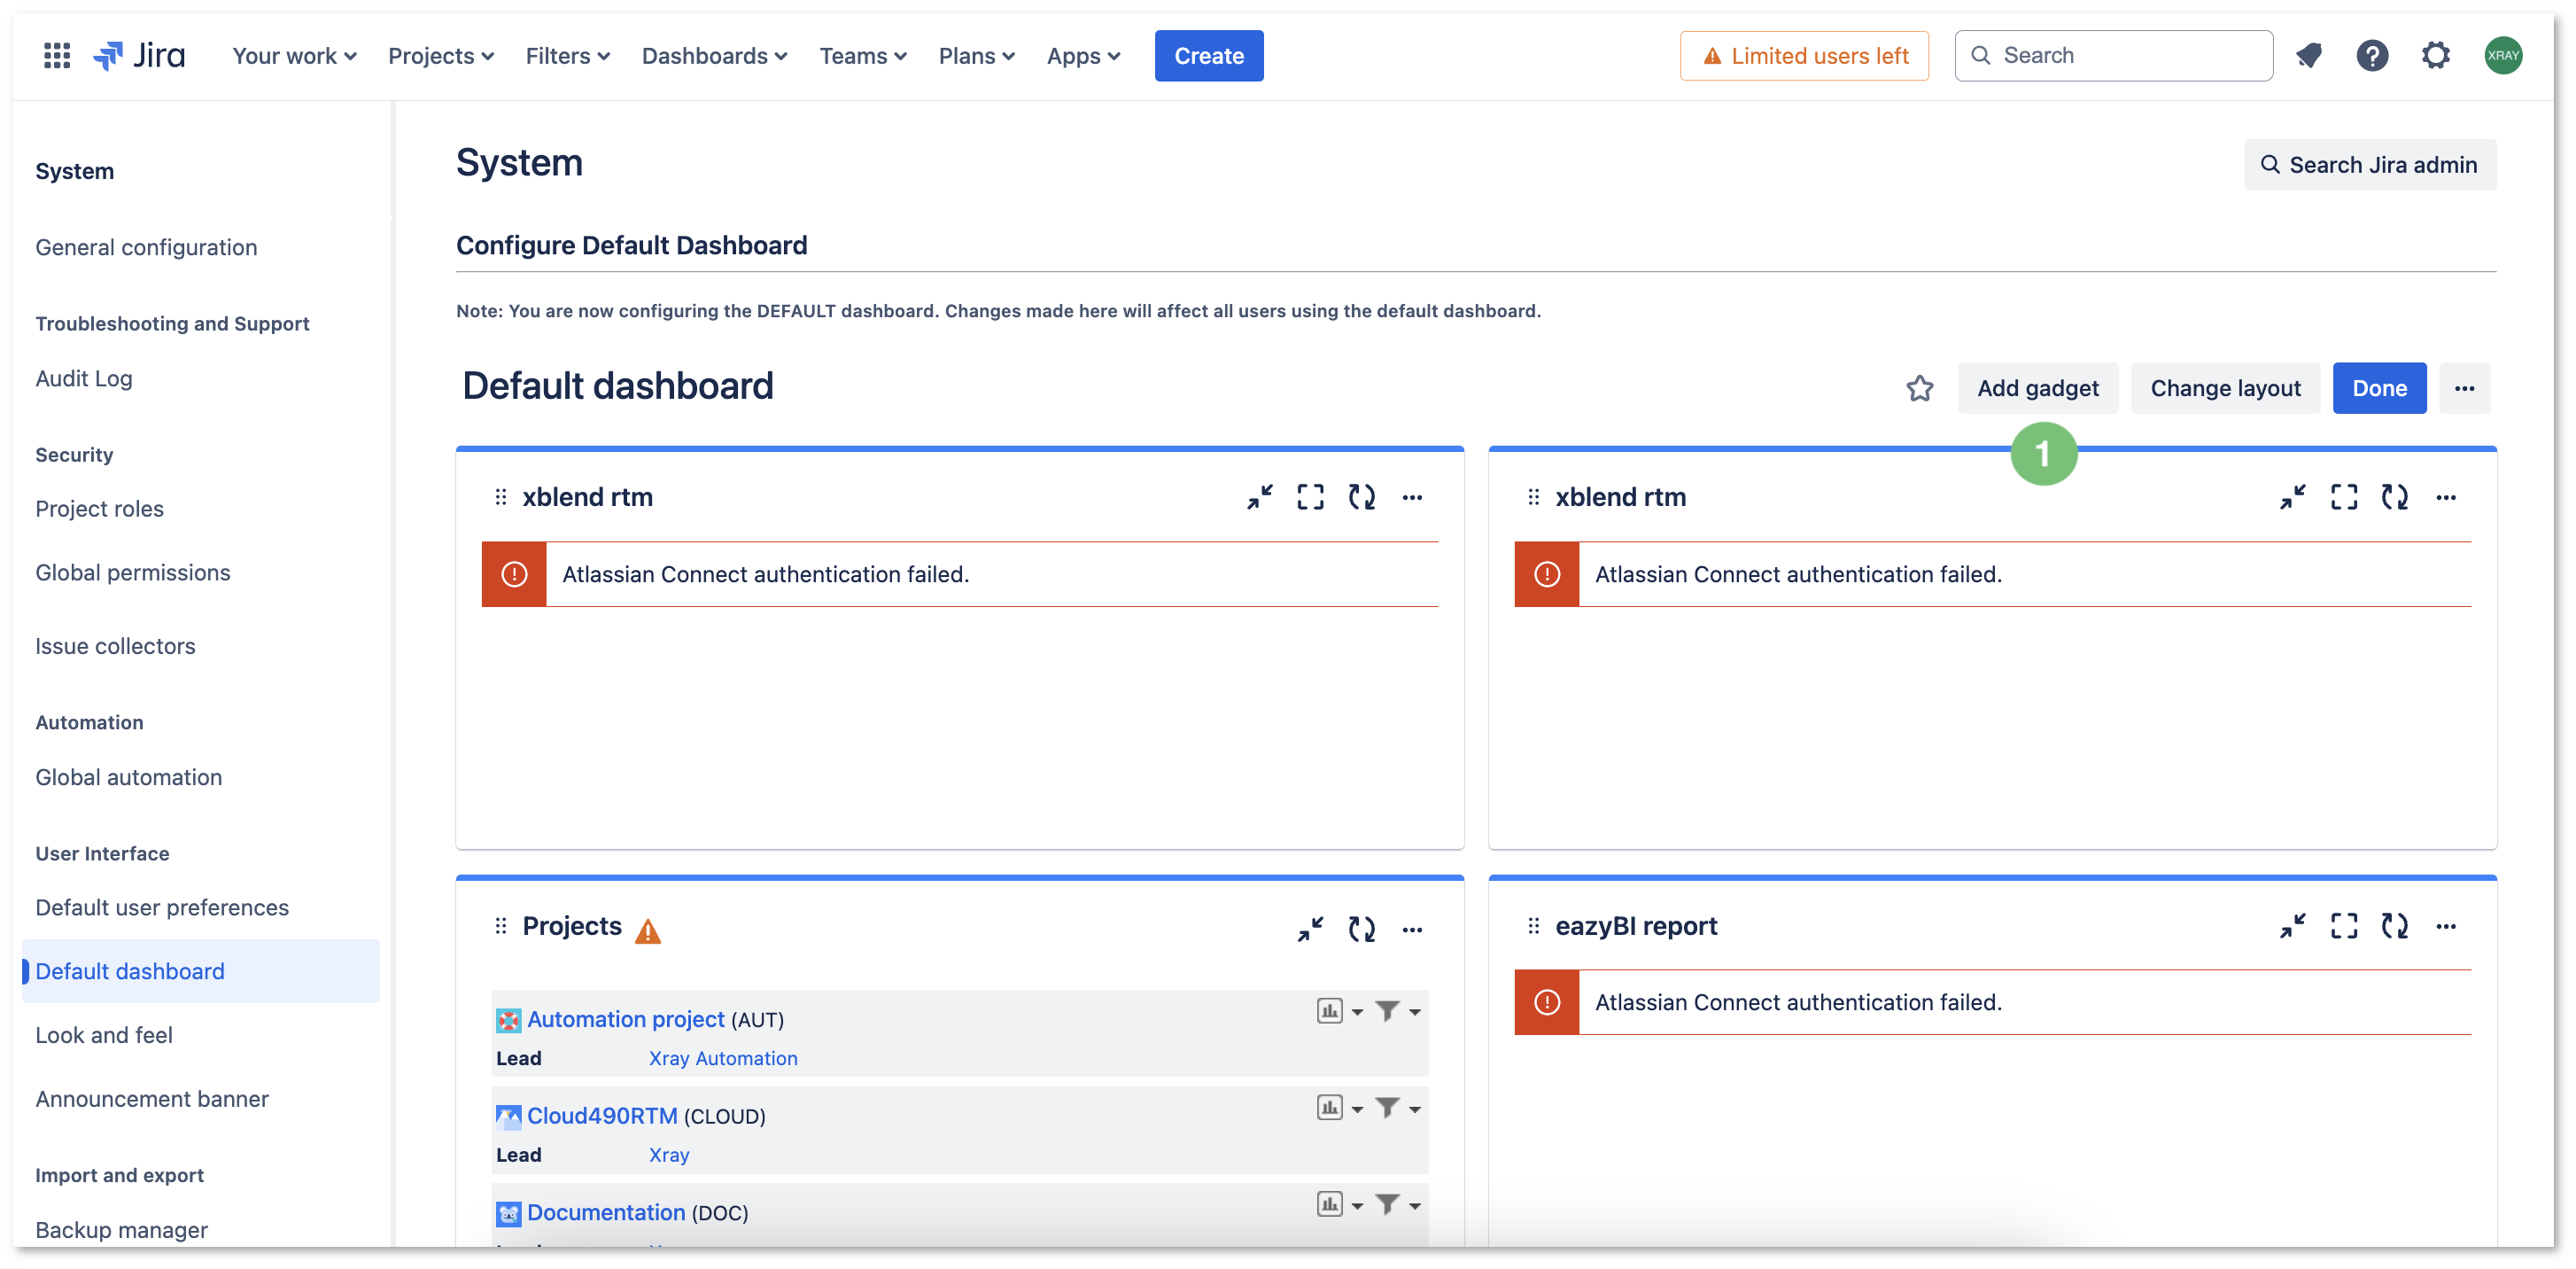Viewport: 2576px width, 1269px height.
Task: Open Issue collectors in sidebar
Action: pos(115,646)
